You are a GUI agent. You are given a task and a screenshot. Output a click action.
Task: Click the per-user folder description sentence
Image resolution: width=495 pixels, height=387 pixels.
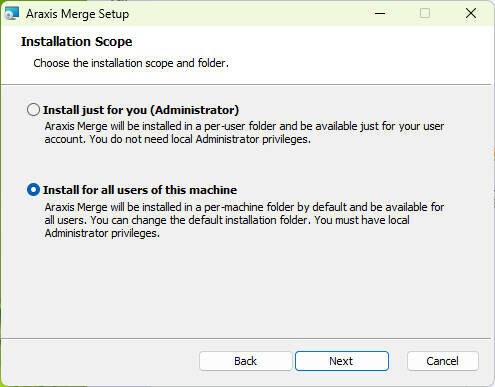coord(244,132)
